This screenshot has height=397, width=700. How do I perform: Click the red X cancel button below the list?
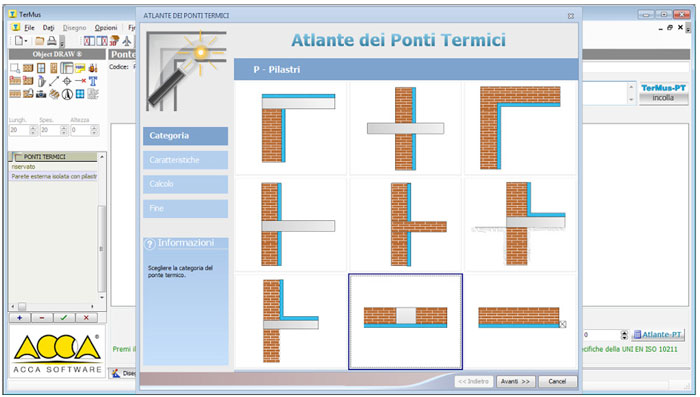tap(86, 318)
